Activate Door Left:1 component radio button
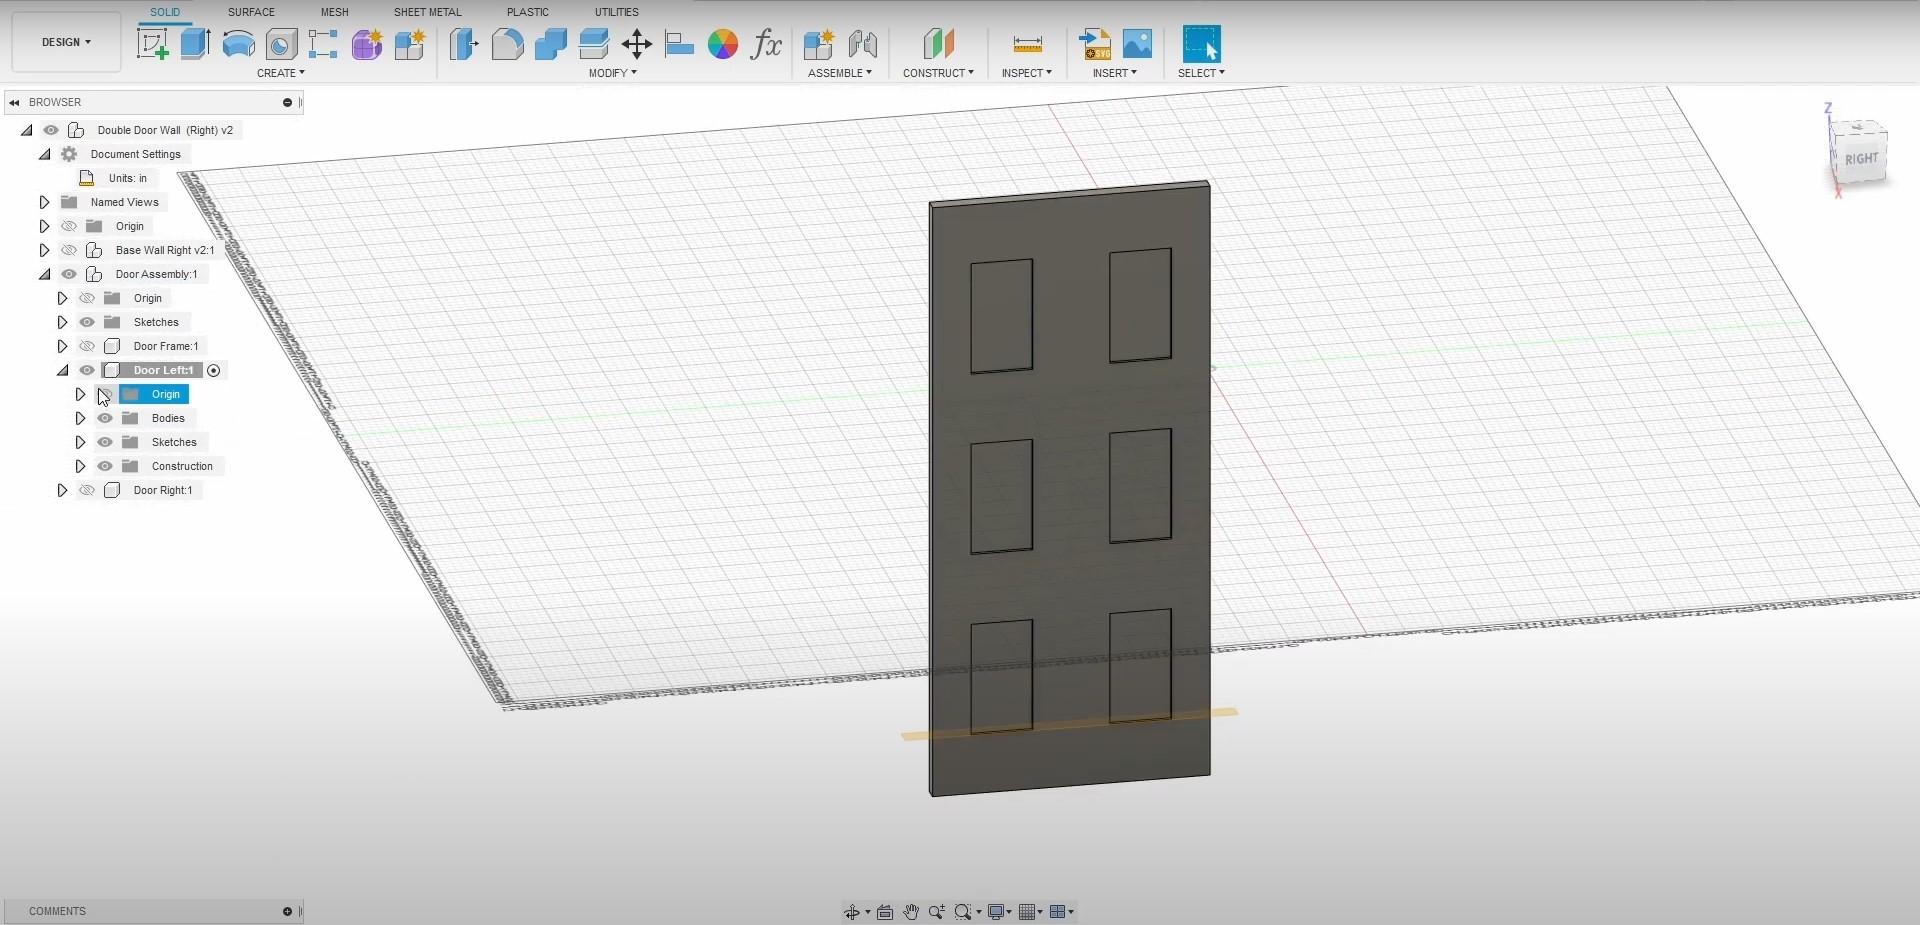The width and height of the screenshot is (1920, 925). 213,370
